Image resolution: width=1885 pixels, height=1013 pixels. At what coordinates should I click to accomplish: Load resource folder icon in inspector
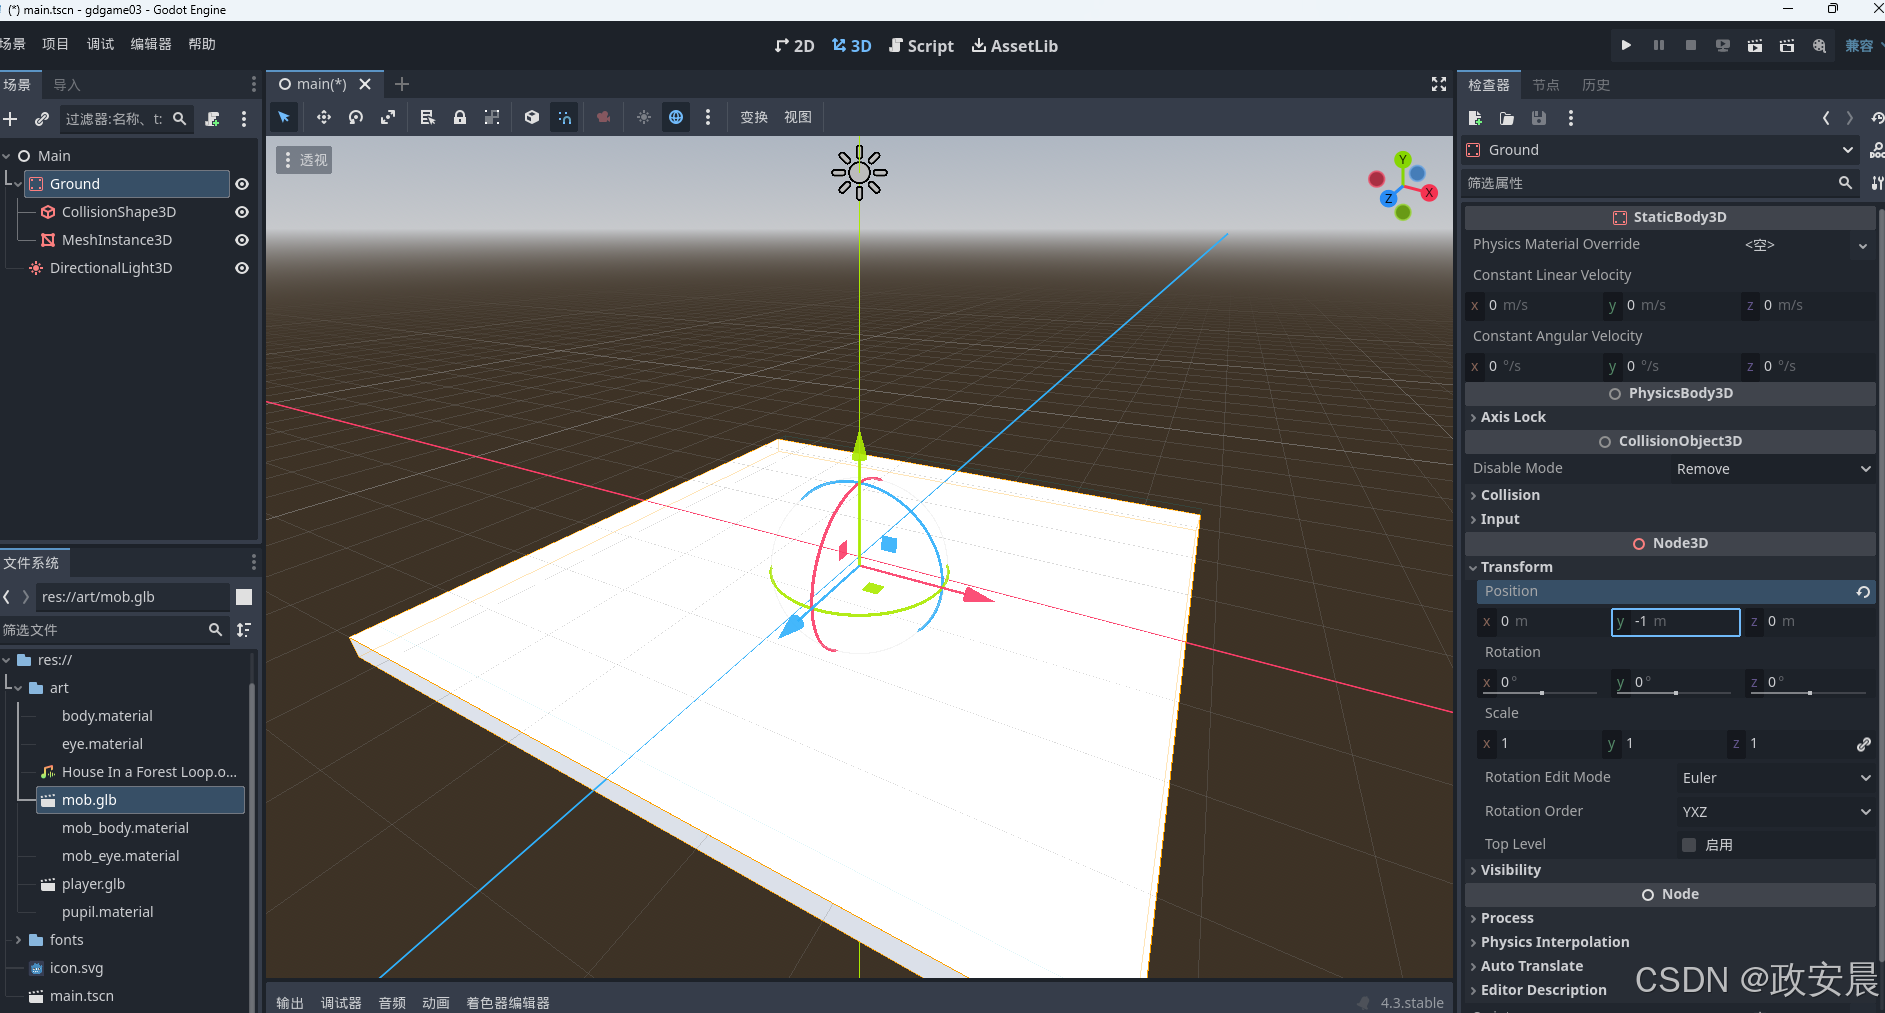1507,118
